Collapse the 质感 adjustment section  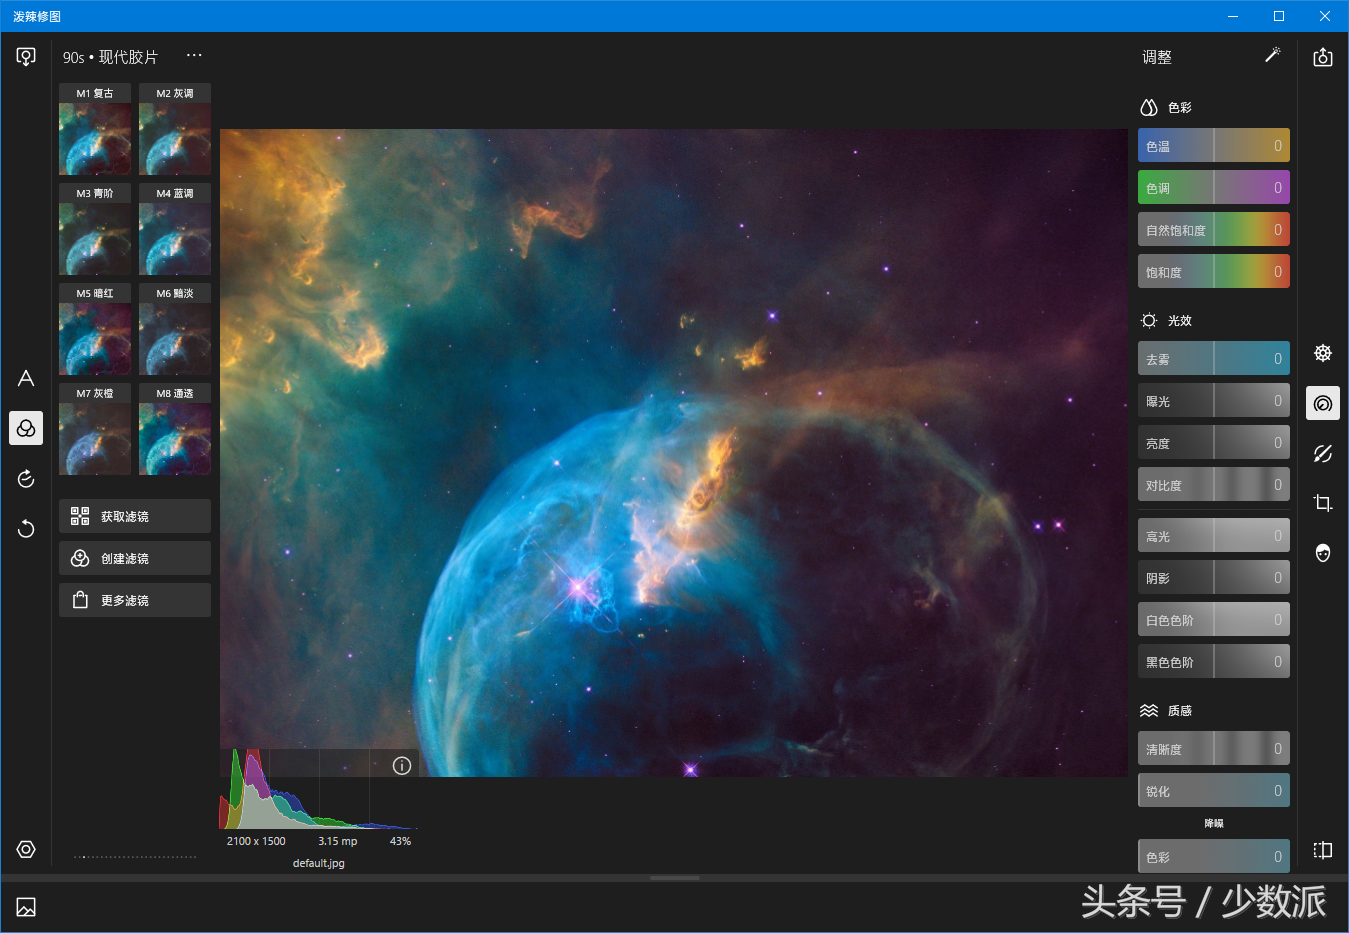pyautogui.click(x=1167, y=710)
